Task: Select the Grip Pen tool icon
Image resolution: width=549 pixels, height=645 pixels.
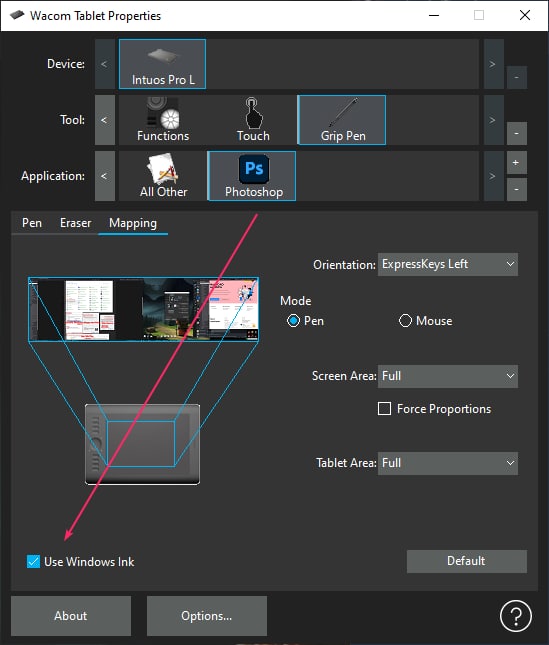Action: (342, 120)
